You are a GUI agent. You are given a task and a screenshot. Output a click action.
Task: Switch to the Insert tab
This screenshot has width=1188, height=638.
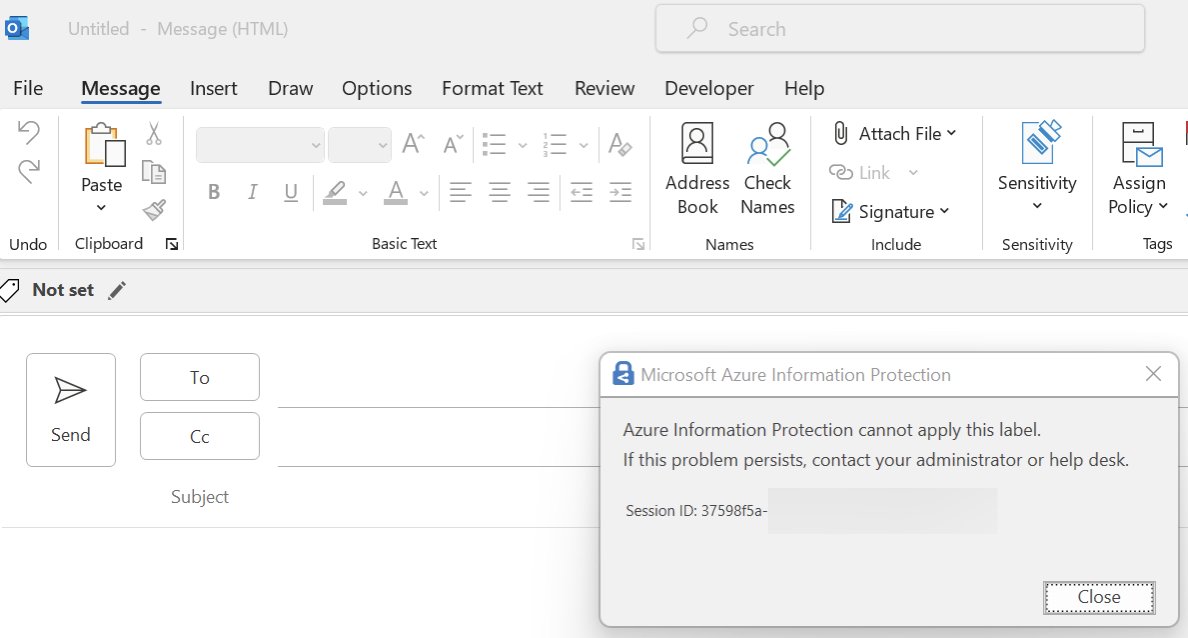click(x=214, y=88)
